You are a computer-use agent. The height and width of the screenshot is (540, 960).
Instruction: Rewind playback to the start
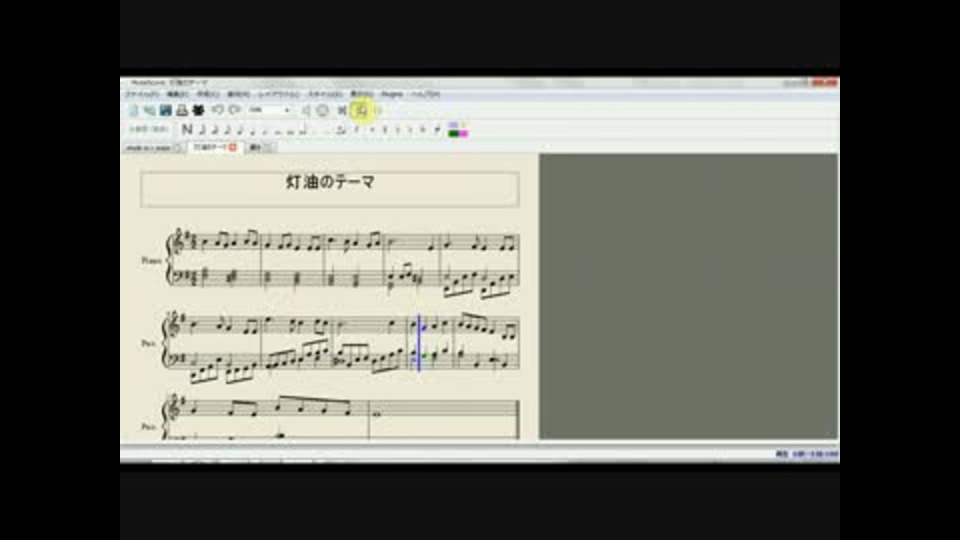coord(342,110)
